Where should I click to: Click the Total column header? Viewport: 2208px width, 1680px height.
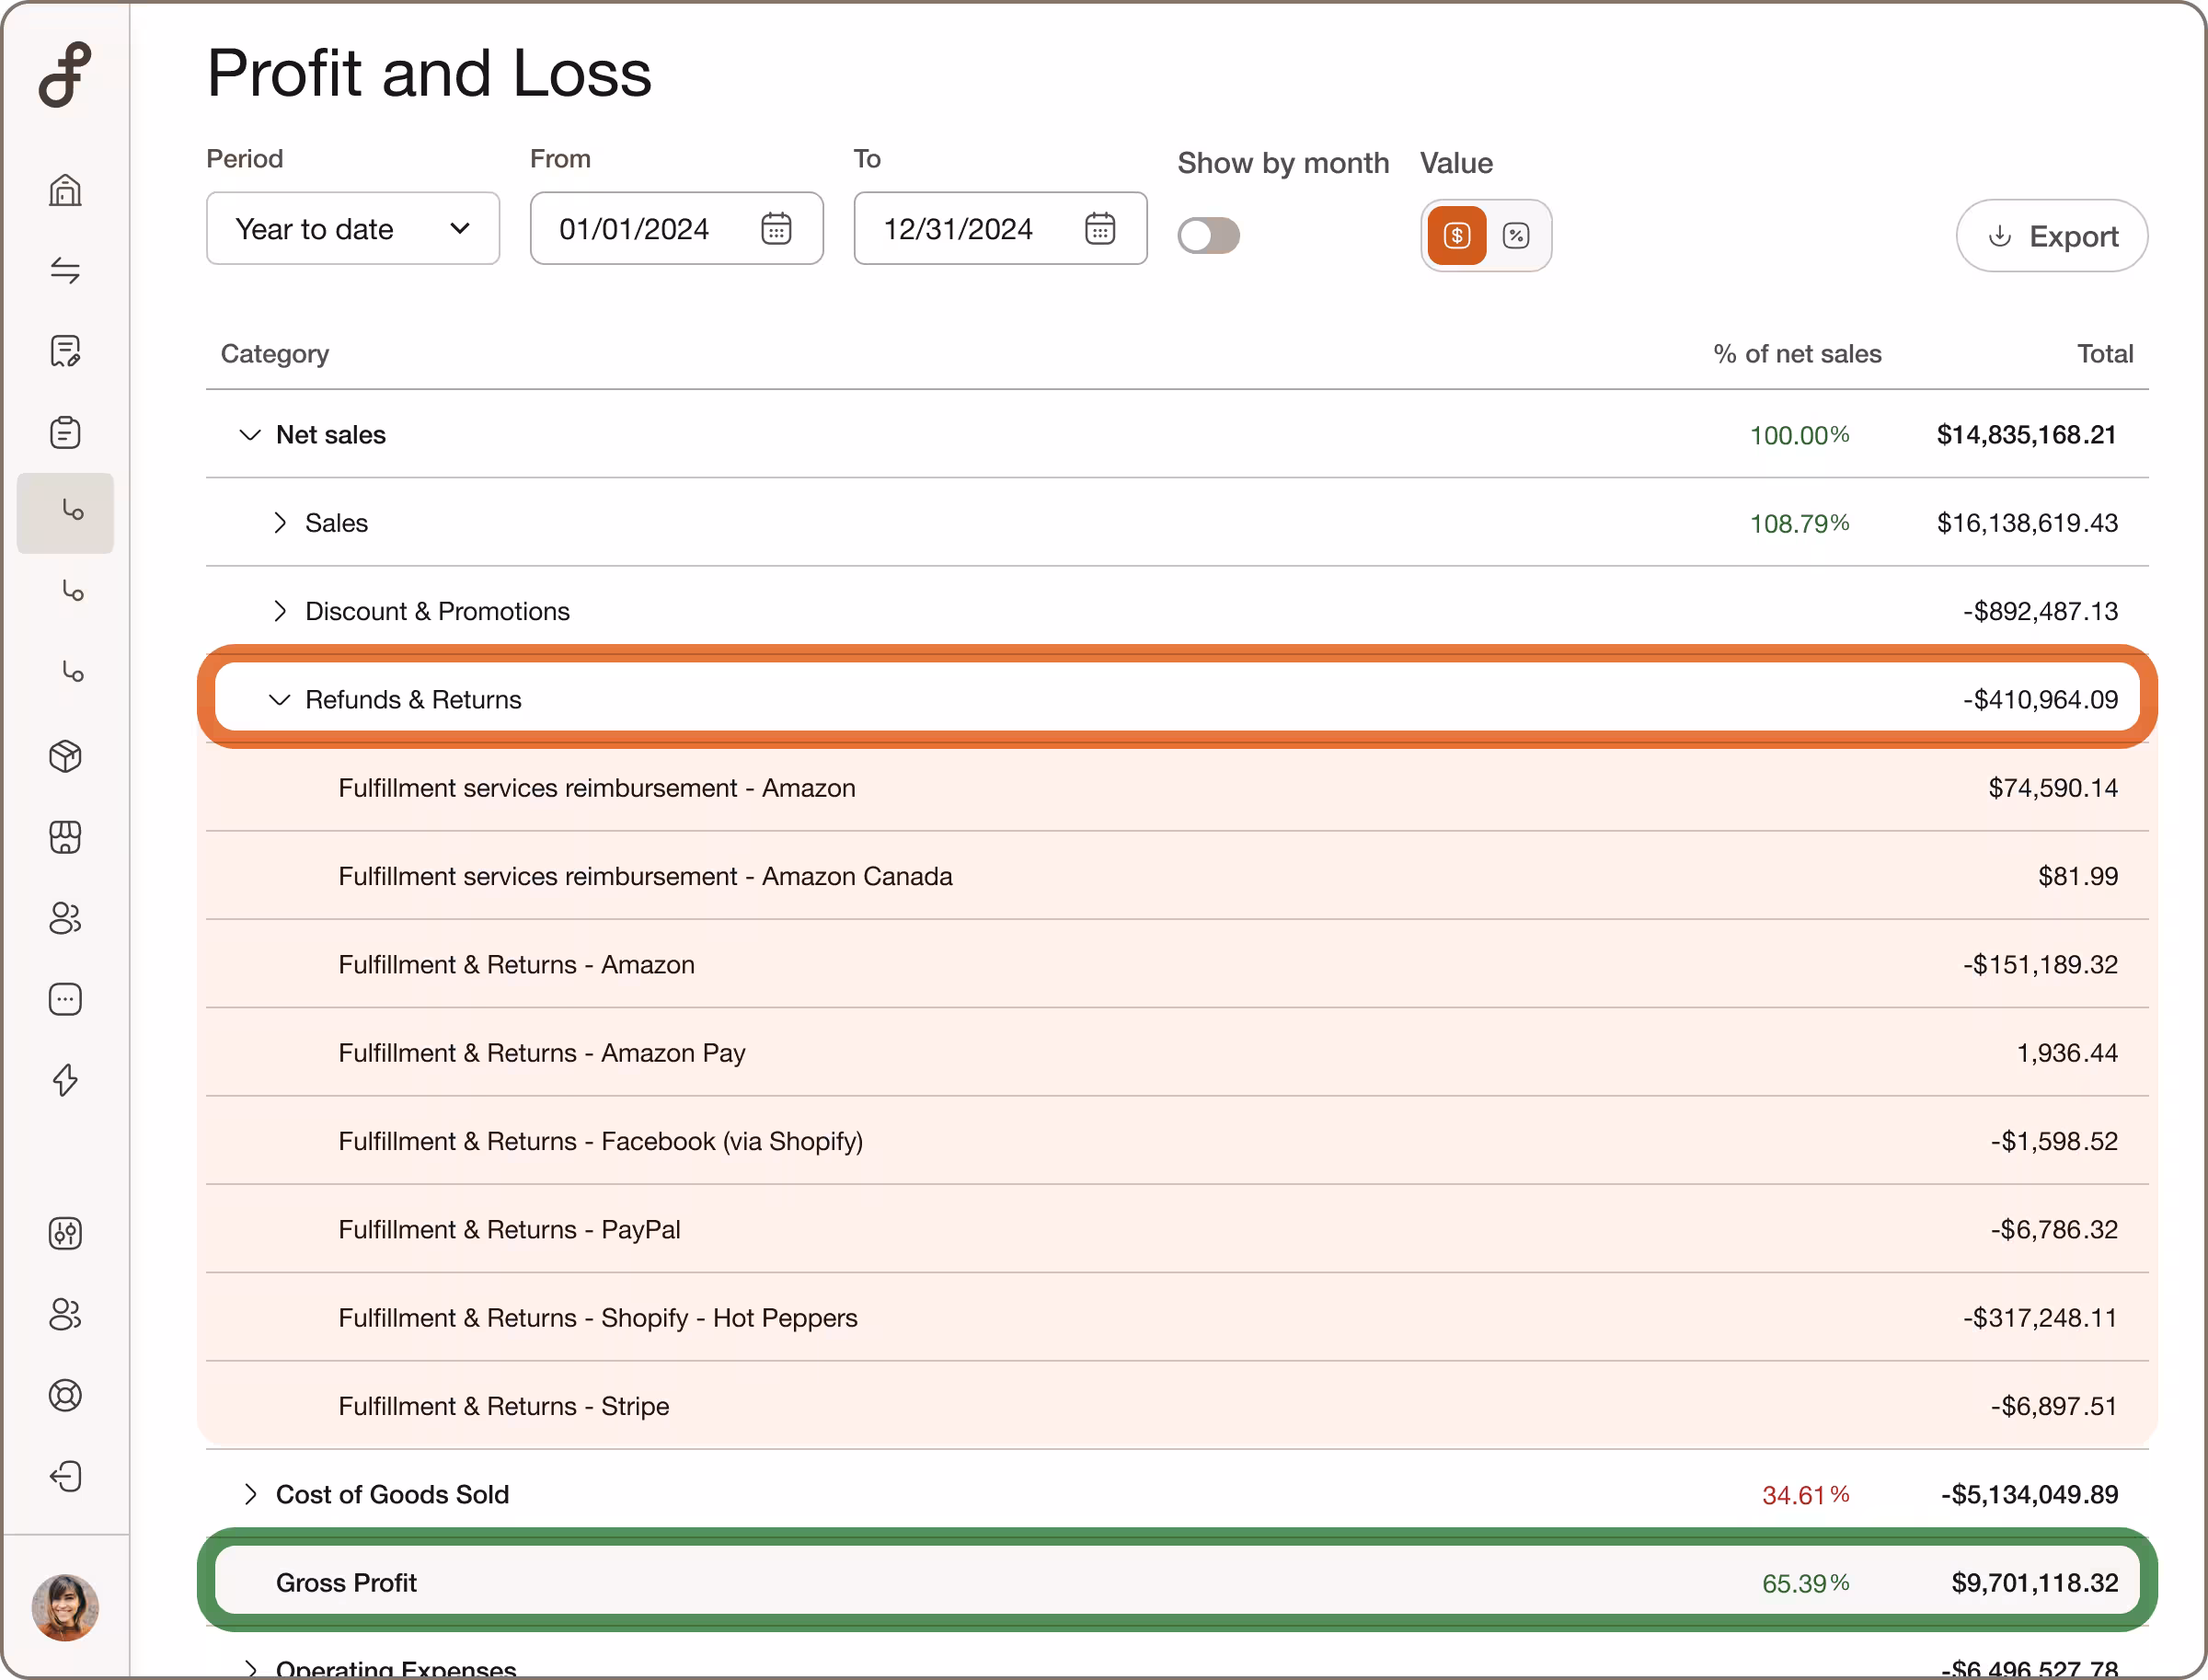pos(2105,354)
